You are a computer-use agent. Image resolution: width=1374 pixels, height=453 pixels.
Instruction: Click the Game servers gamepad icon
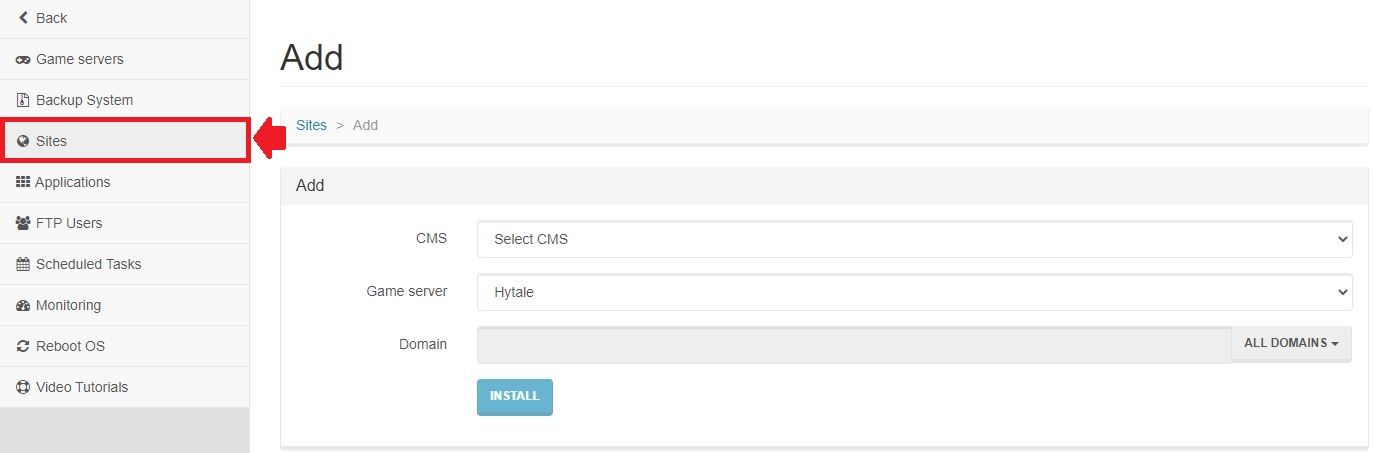[x=23, y=60]
